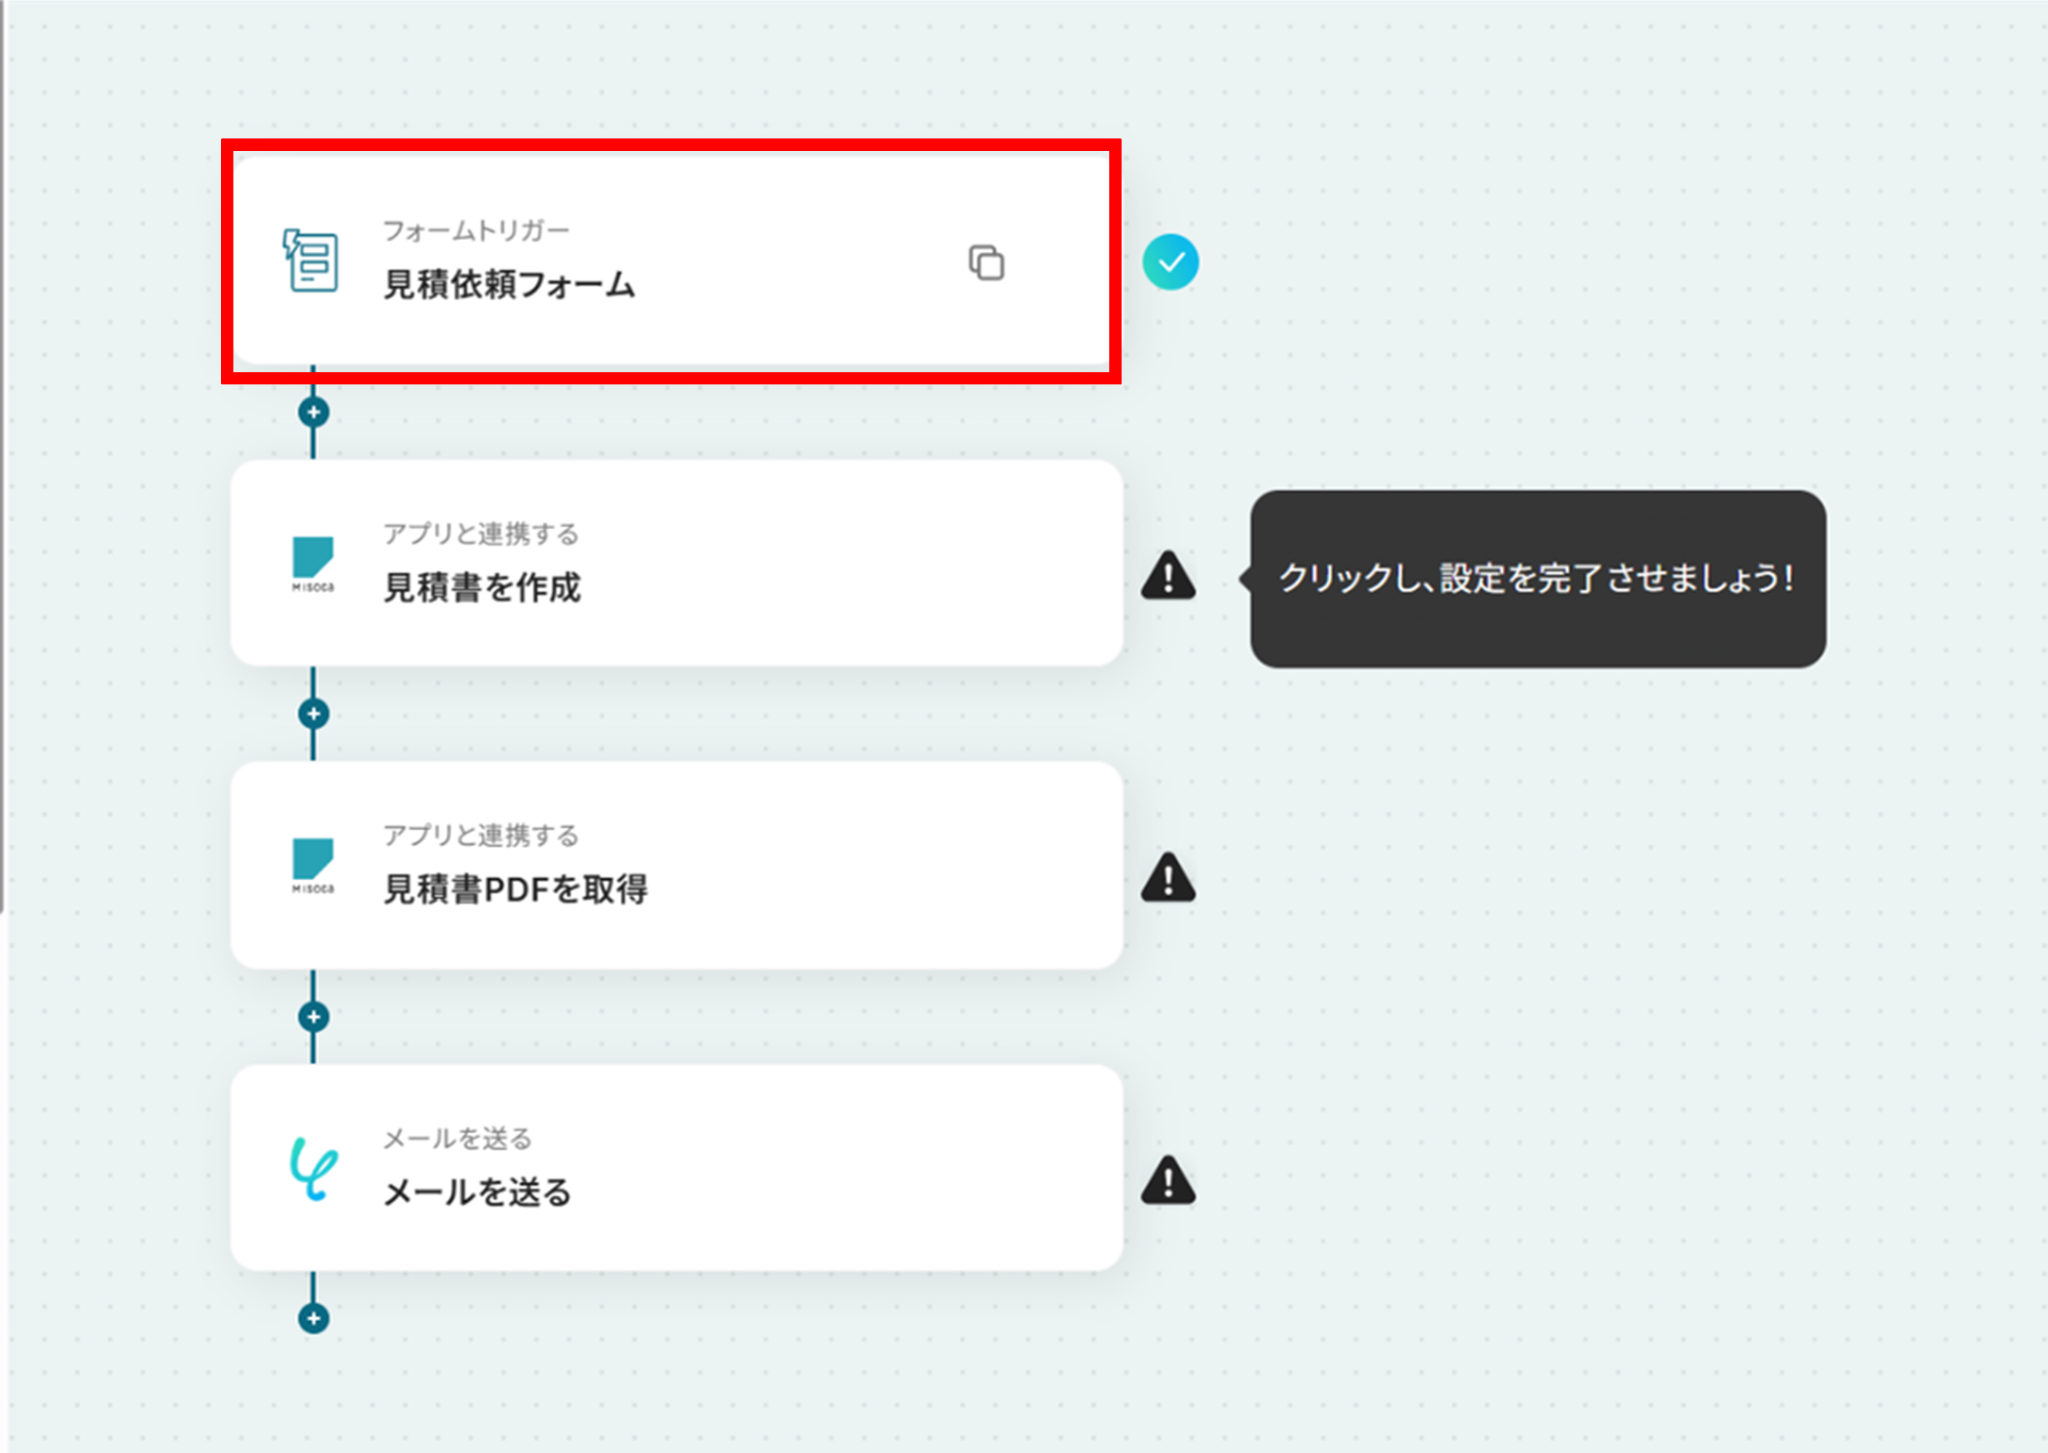Click warning icon next to 見積書を作成
2048x1453 pixels.
click(x=1168, y=576)
